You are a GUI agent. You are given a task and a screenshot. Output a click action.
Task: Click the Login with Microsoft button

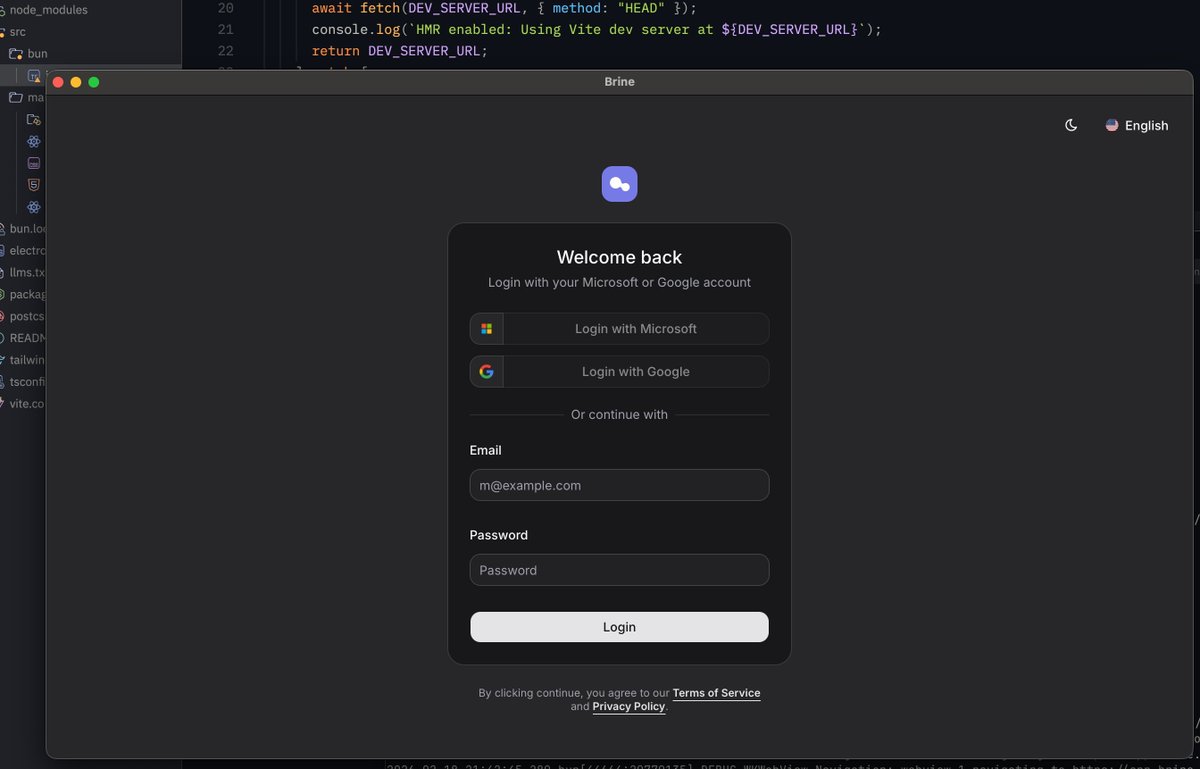click(x=619, y=328)
